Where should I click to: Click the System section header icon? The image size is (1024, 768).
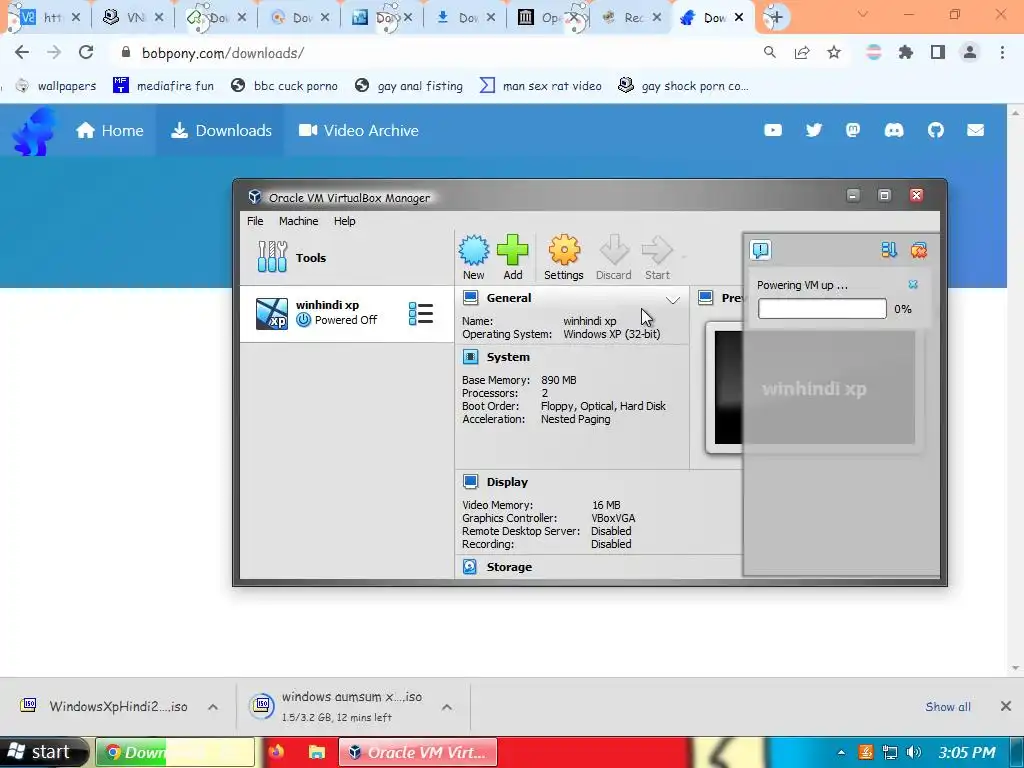click(x=470, y=357)
